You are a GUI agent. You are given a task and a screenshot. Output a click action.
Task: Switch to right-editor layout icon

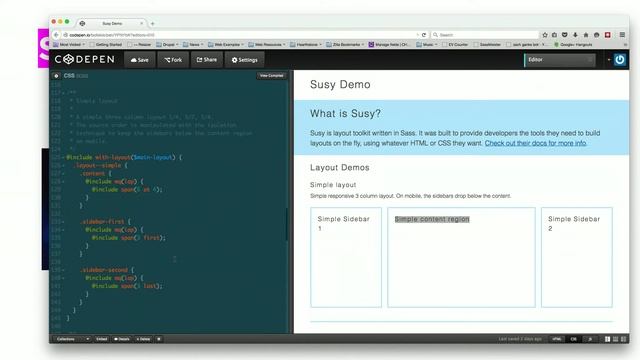[x=623, y=339]
